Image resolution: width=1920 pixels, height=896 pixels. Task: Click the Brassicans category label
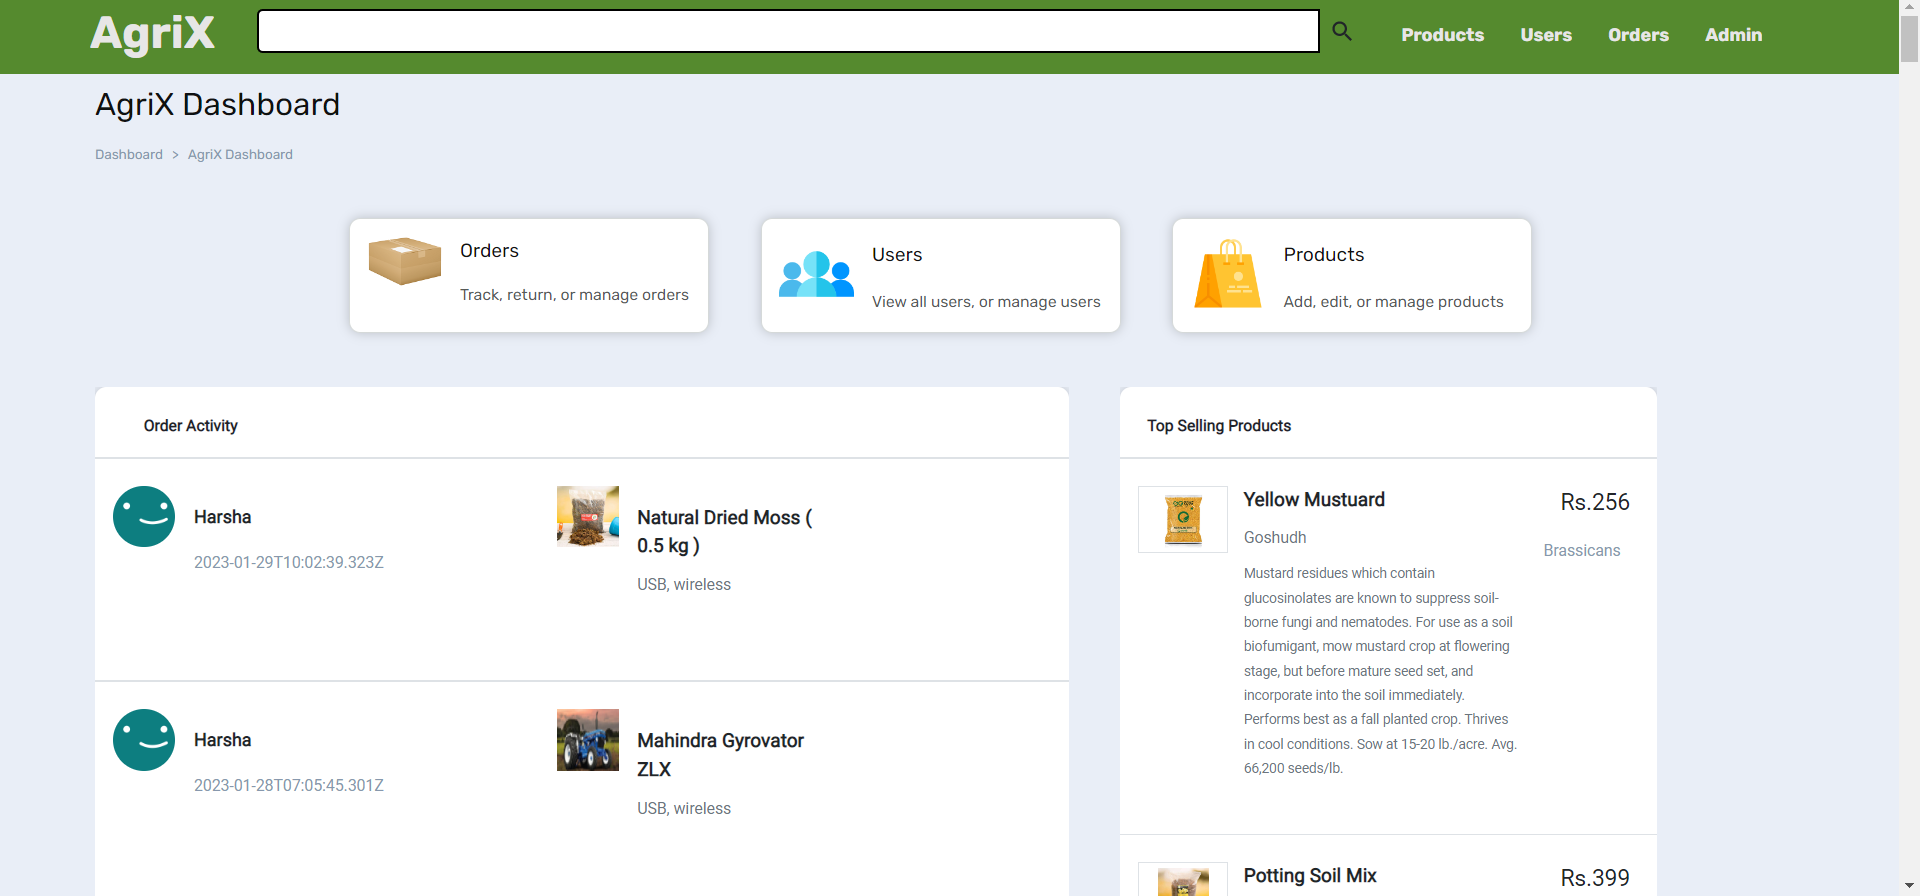(x=1581, y=551)
